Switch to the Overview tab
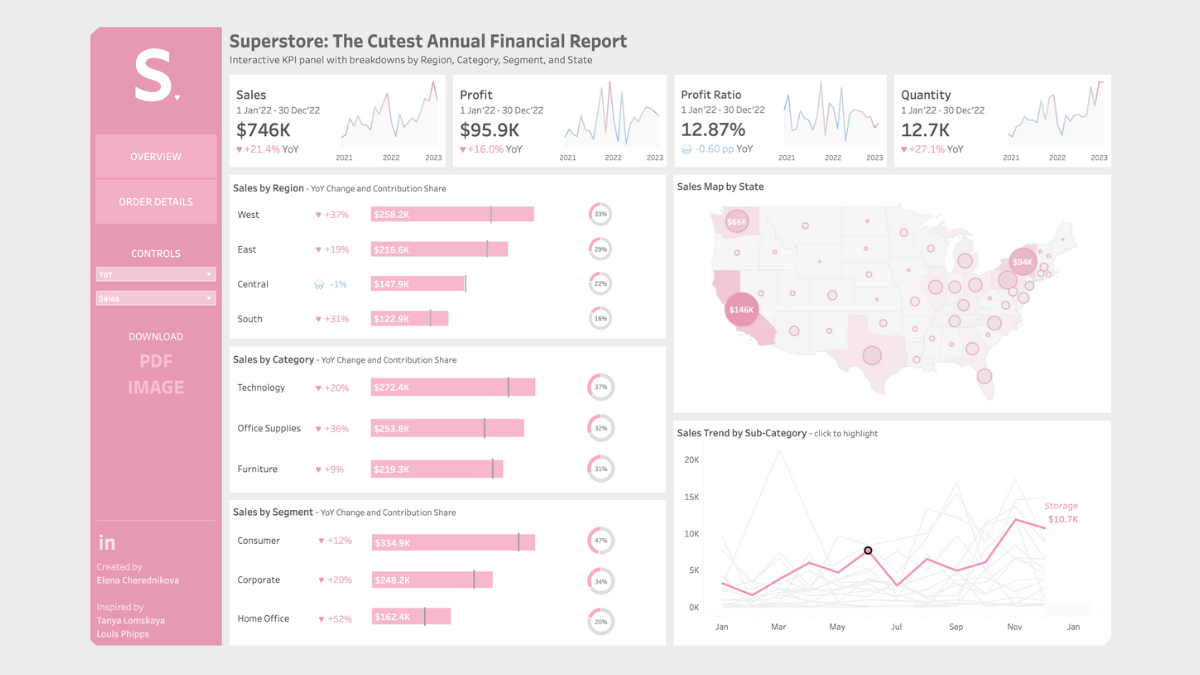The image size is (1200, 675). (155, 157)
